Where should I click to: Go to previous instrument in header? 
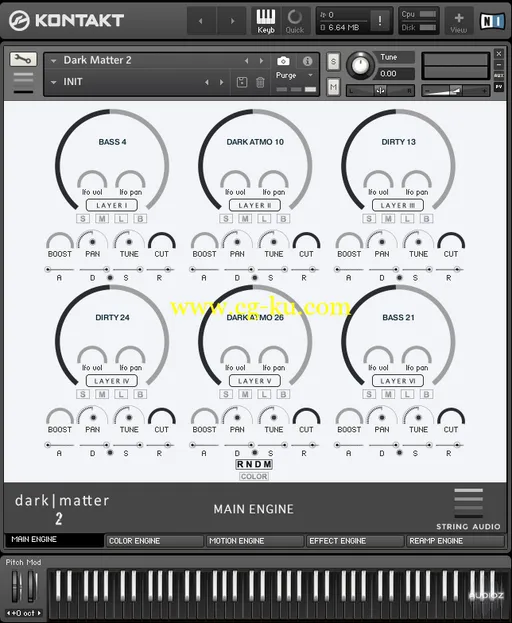click(247, 61)
